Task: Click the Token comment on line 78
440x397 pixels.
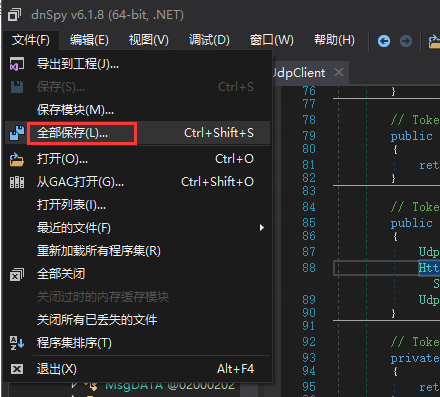Action: click(x=415, y=120)
